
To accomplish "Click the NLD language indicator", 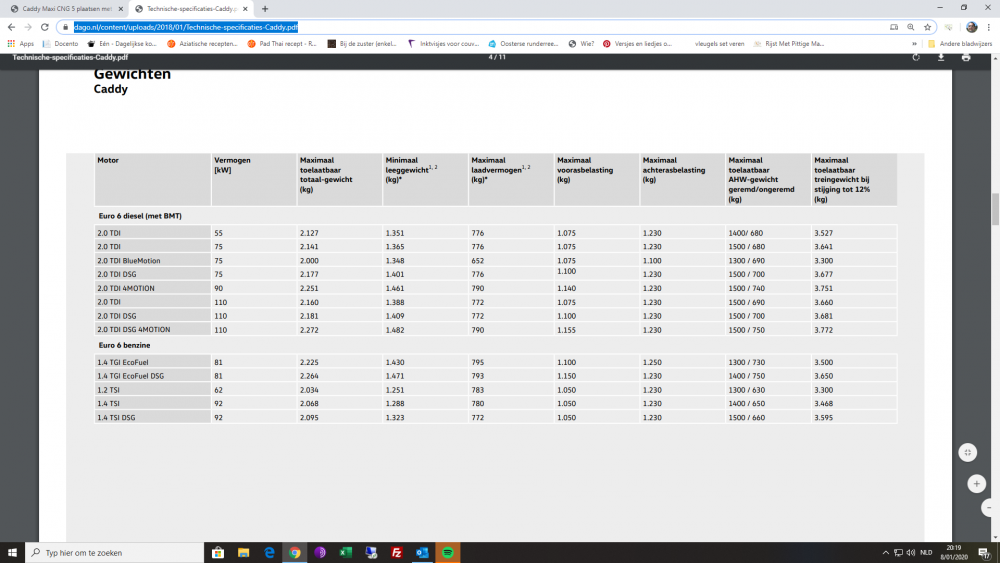I will pos(926,552).
